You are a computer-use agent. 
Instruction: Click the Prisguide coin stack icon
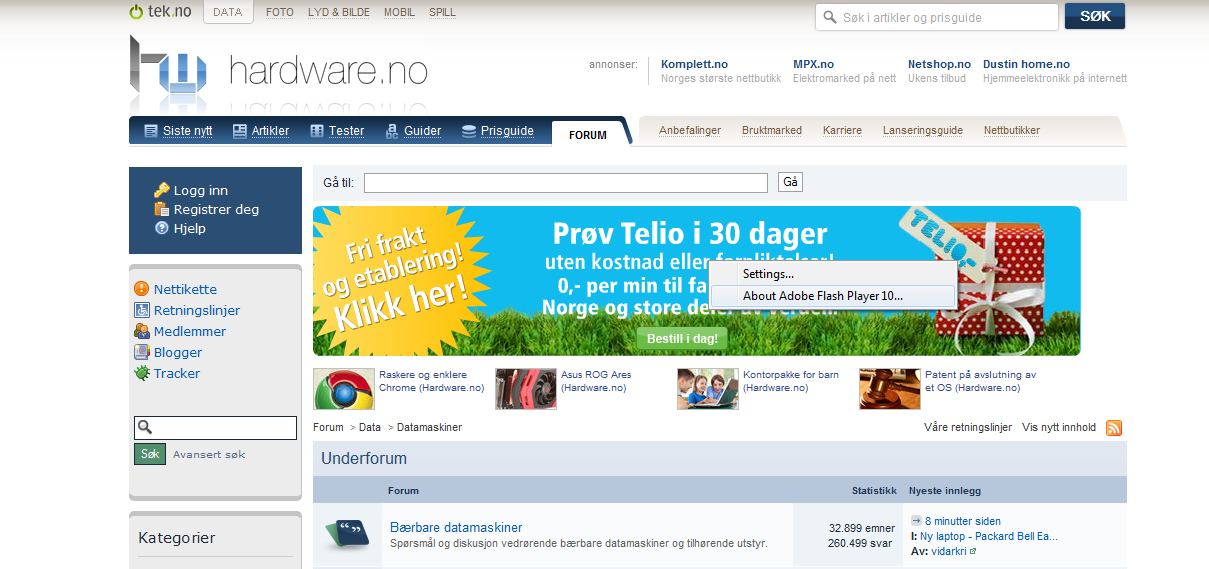(x=468, y=131)
